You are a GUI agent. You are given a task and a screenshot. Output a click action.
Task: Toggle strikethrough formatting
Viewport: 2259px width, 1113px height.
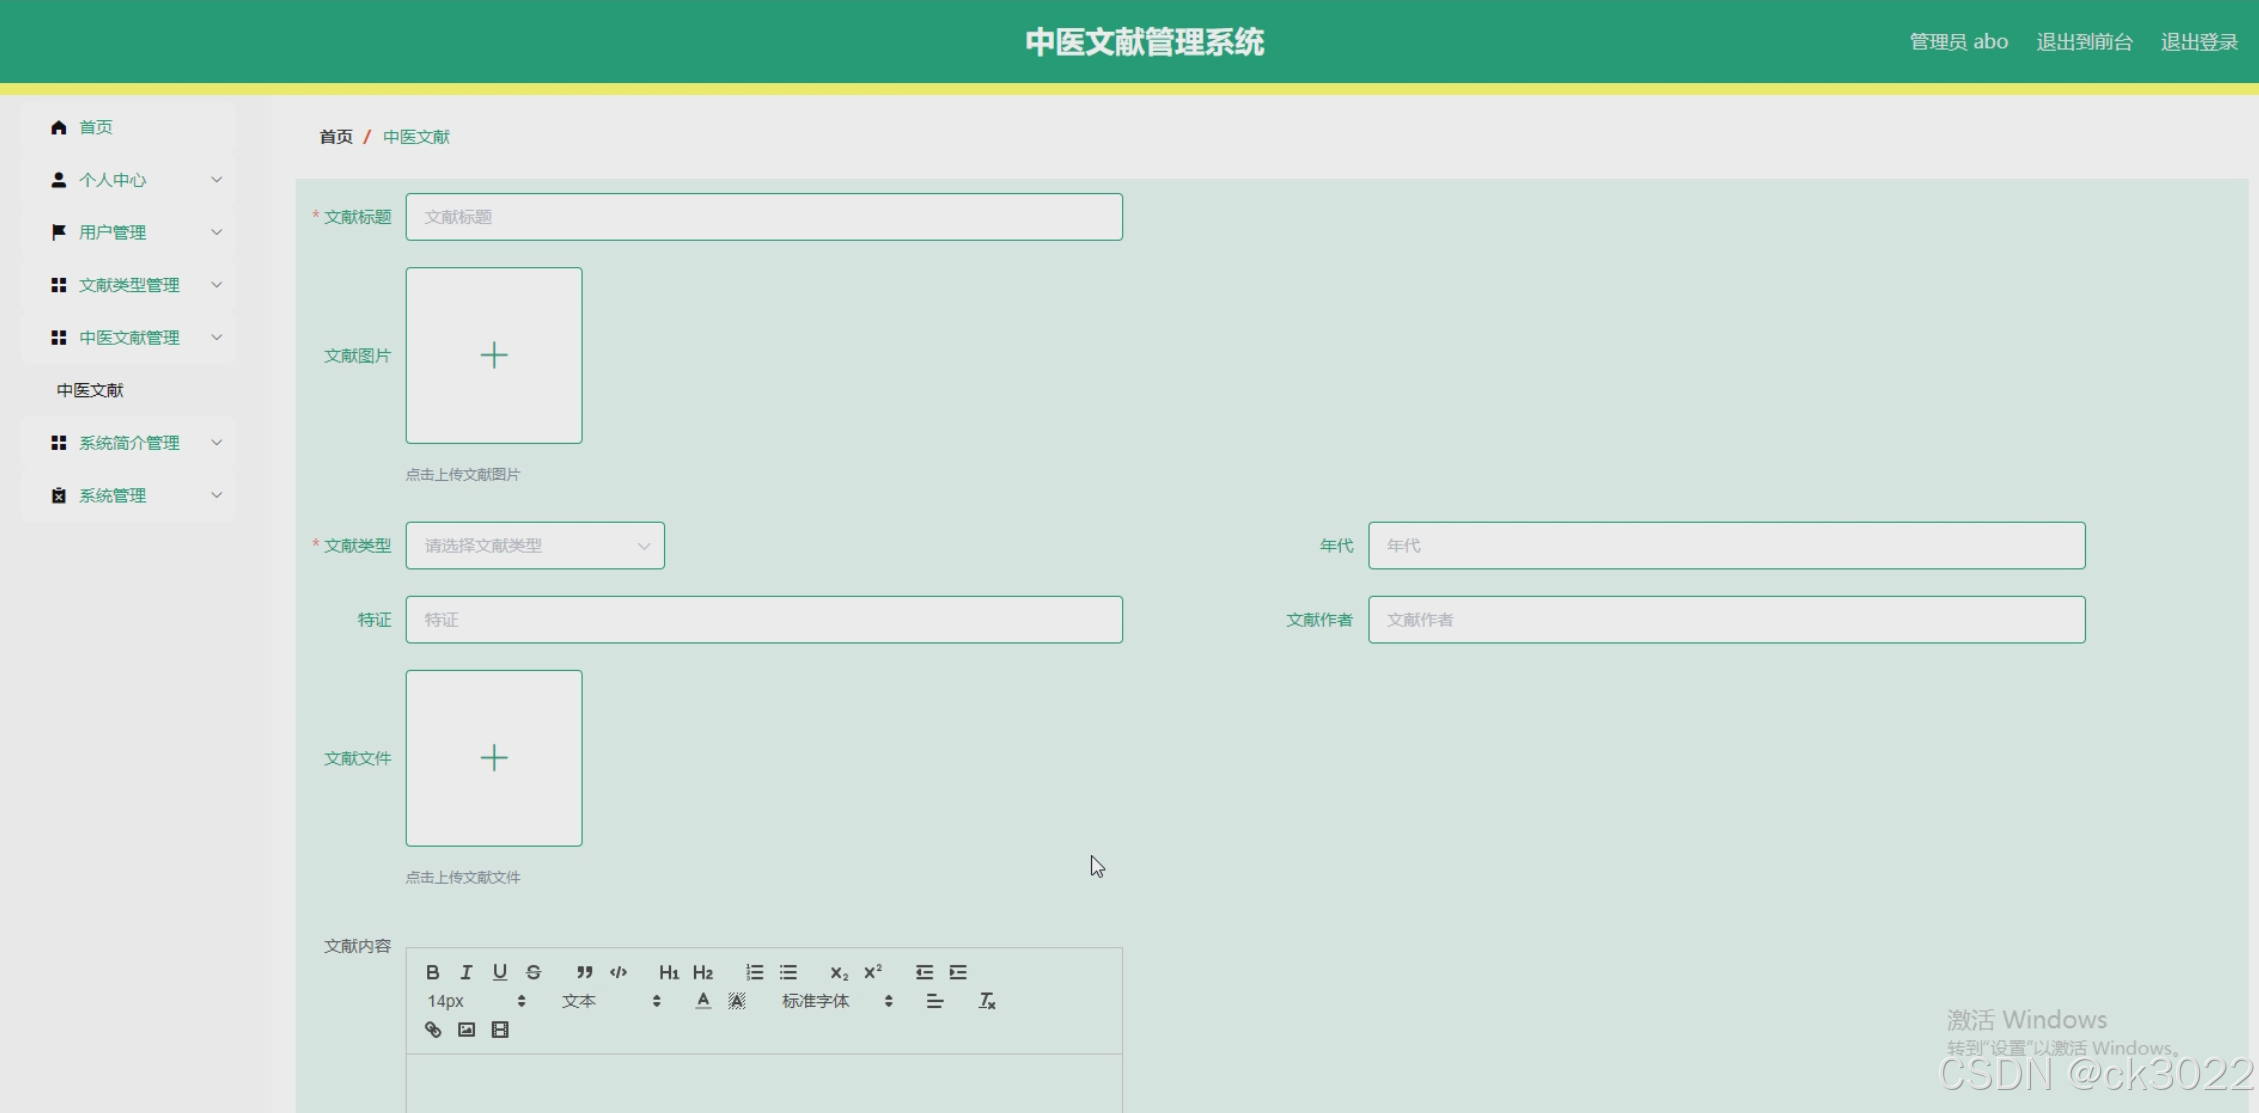point(533,972)
